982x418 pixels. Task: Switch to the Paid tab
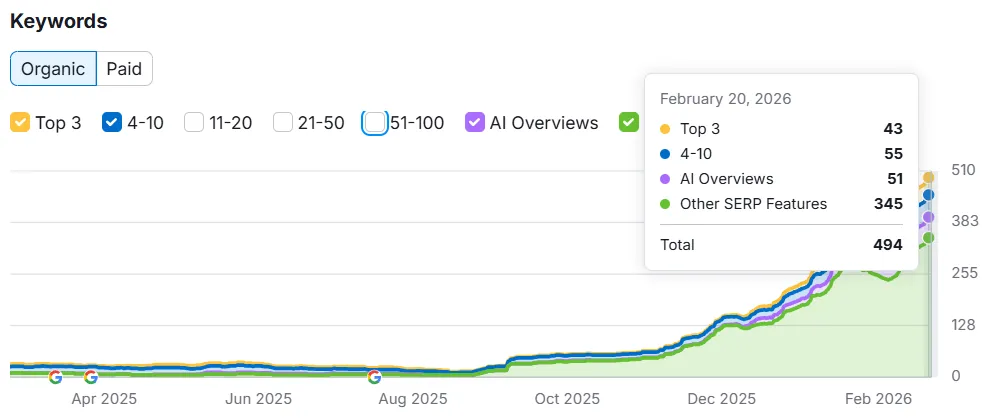125,69
